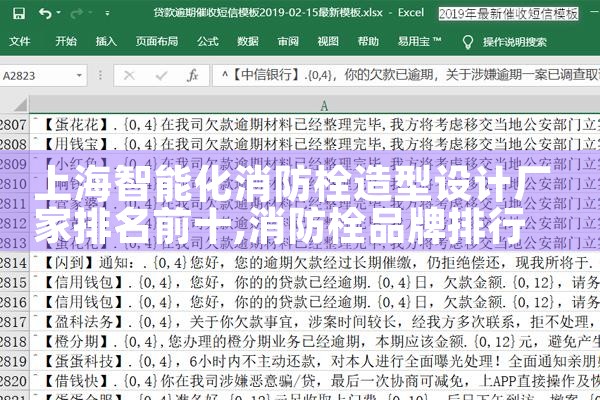Click the formula bar text starting 【中信银行】

tap(407, 75)
